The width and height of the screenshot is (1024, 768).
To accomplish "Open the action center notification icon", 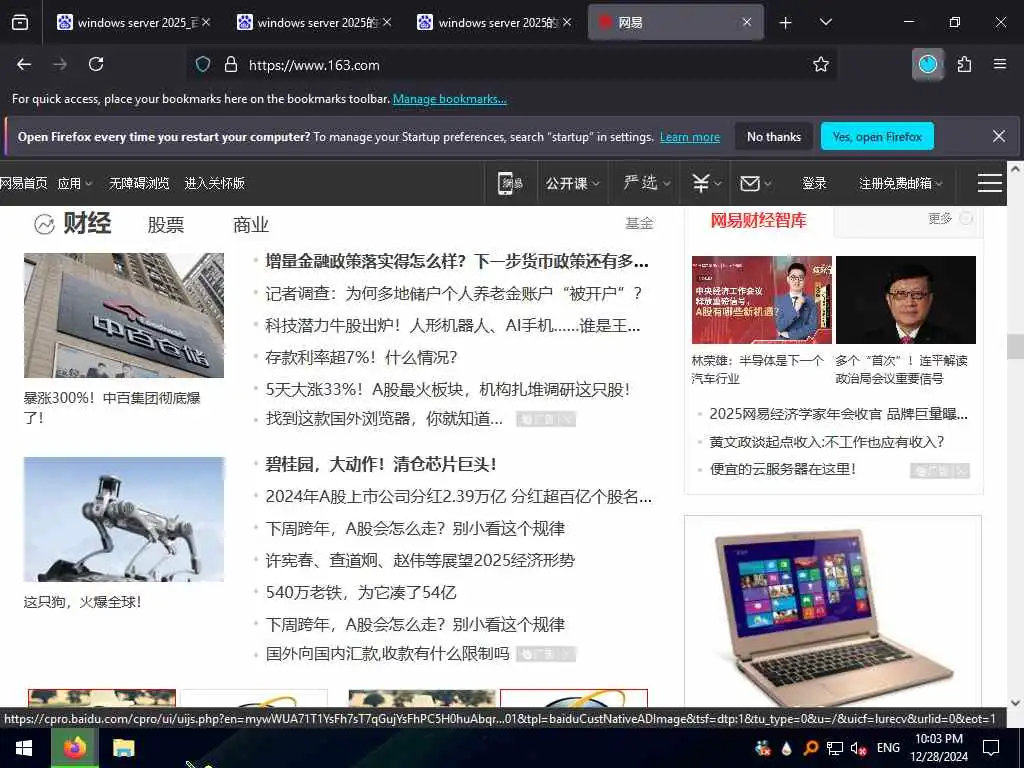I will pyautogui.click(x=991, y=748).
